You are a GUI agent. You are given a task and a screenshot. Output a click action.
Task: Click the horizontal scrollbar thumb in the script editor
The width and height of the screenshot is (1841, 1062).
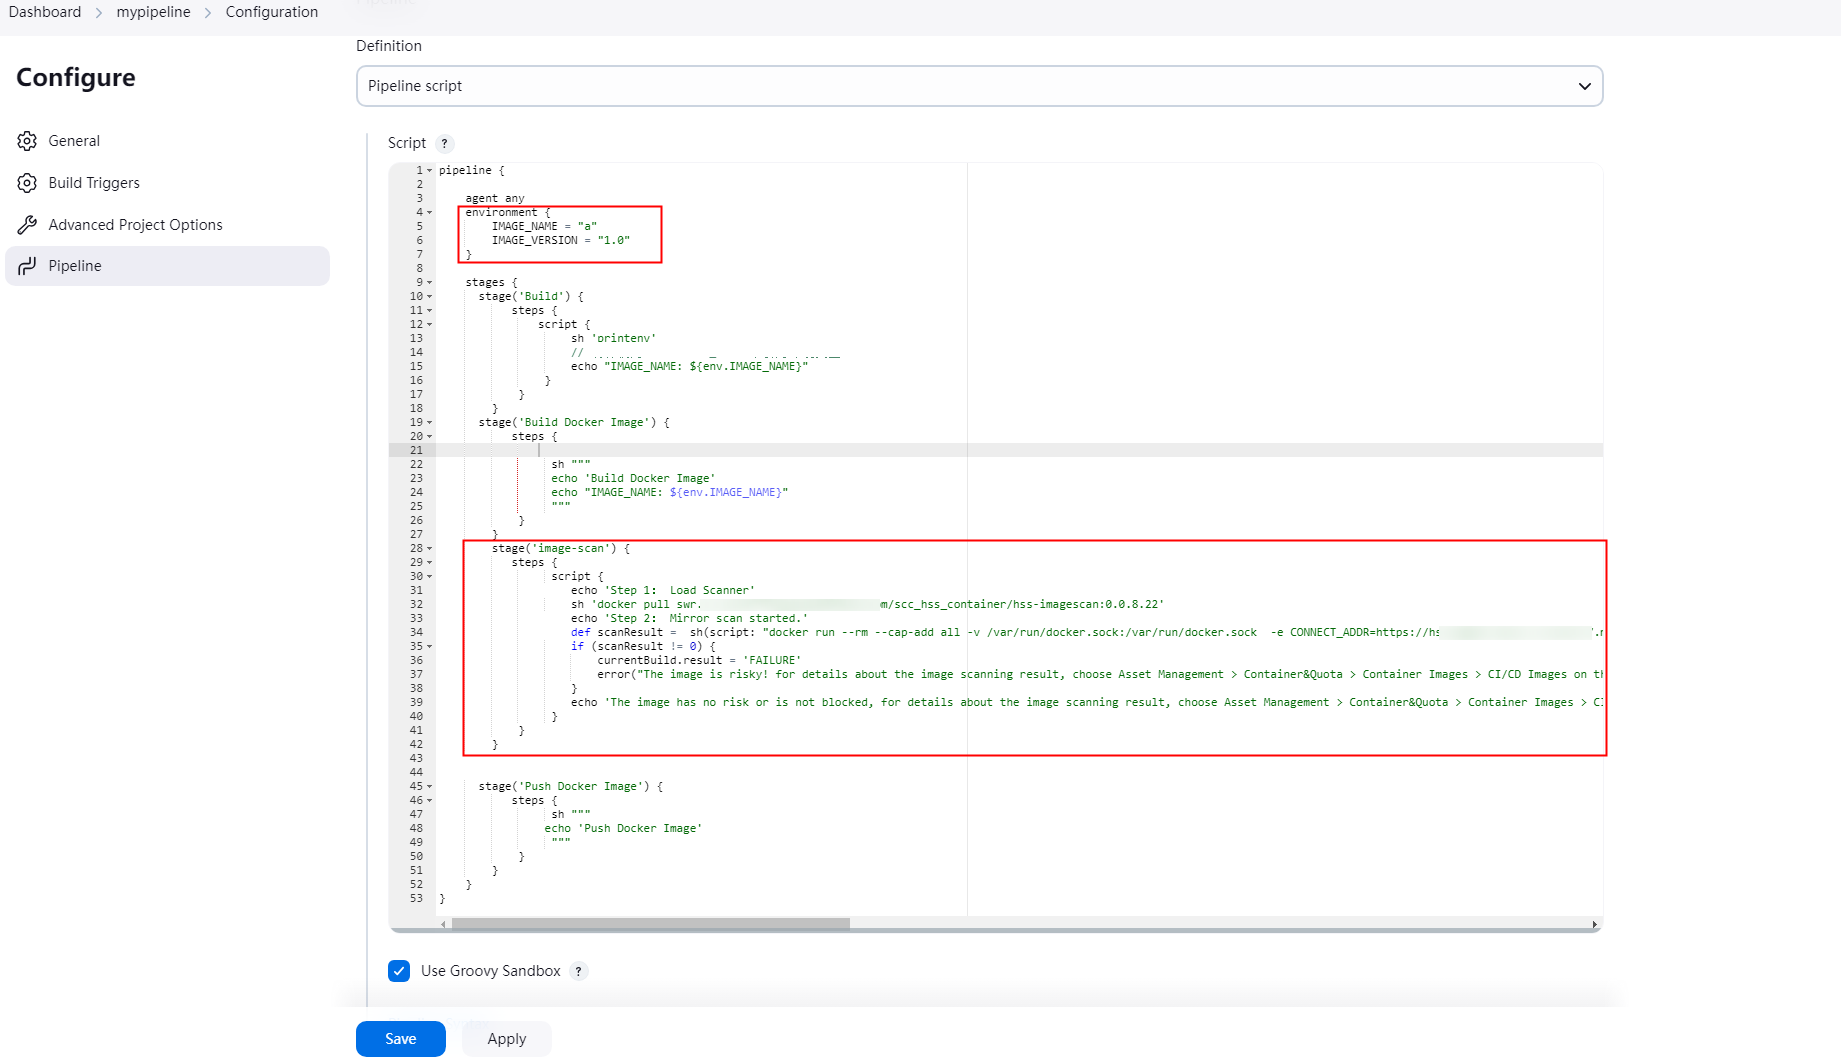pyautogui.click(x=650, y=924)
